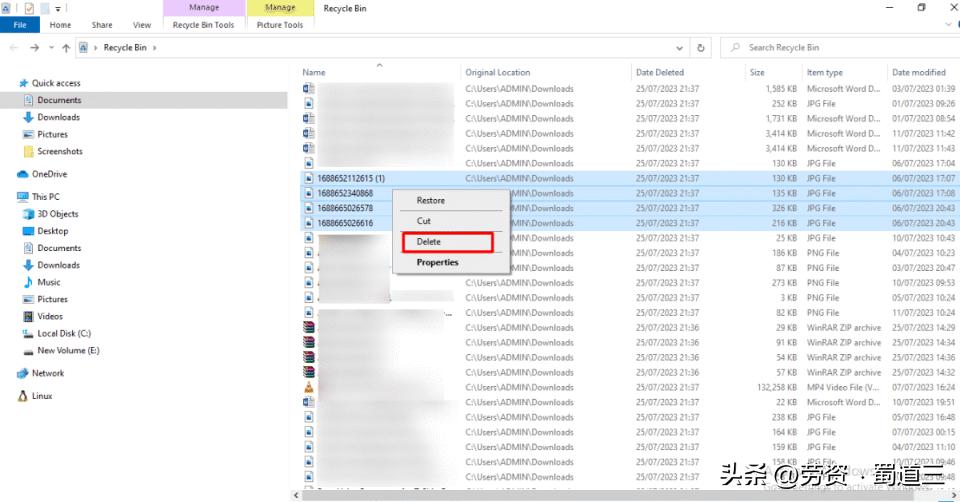Switch to the Home ribbon tab
This screenshot has width=960, height=502.
[x=60, y=25]
